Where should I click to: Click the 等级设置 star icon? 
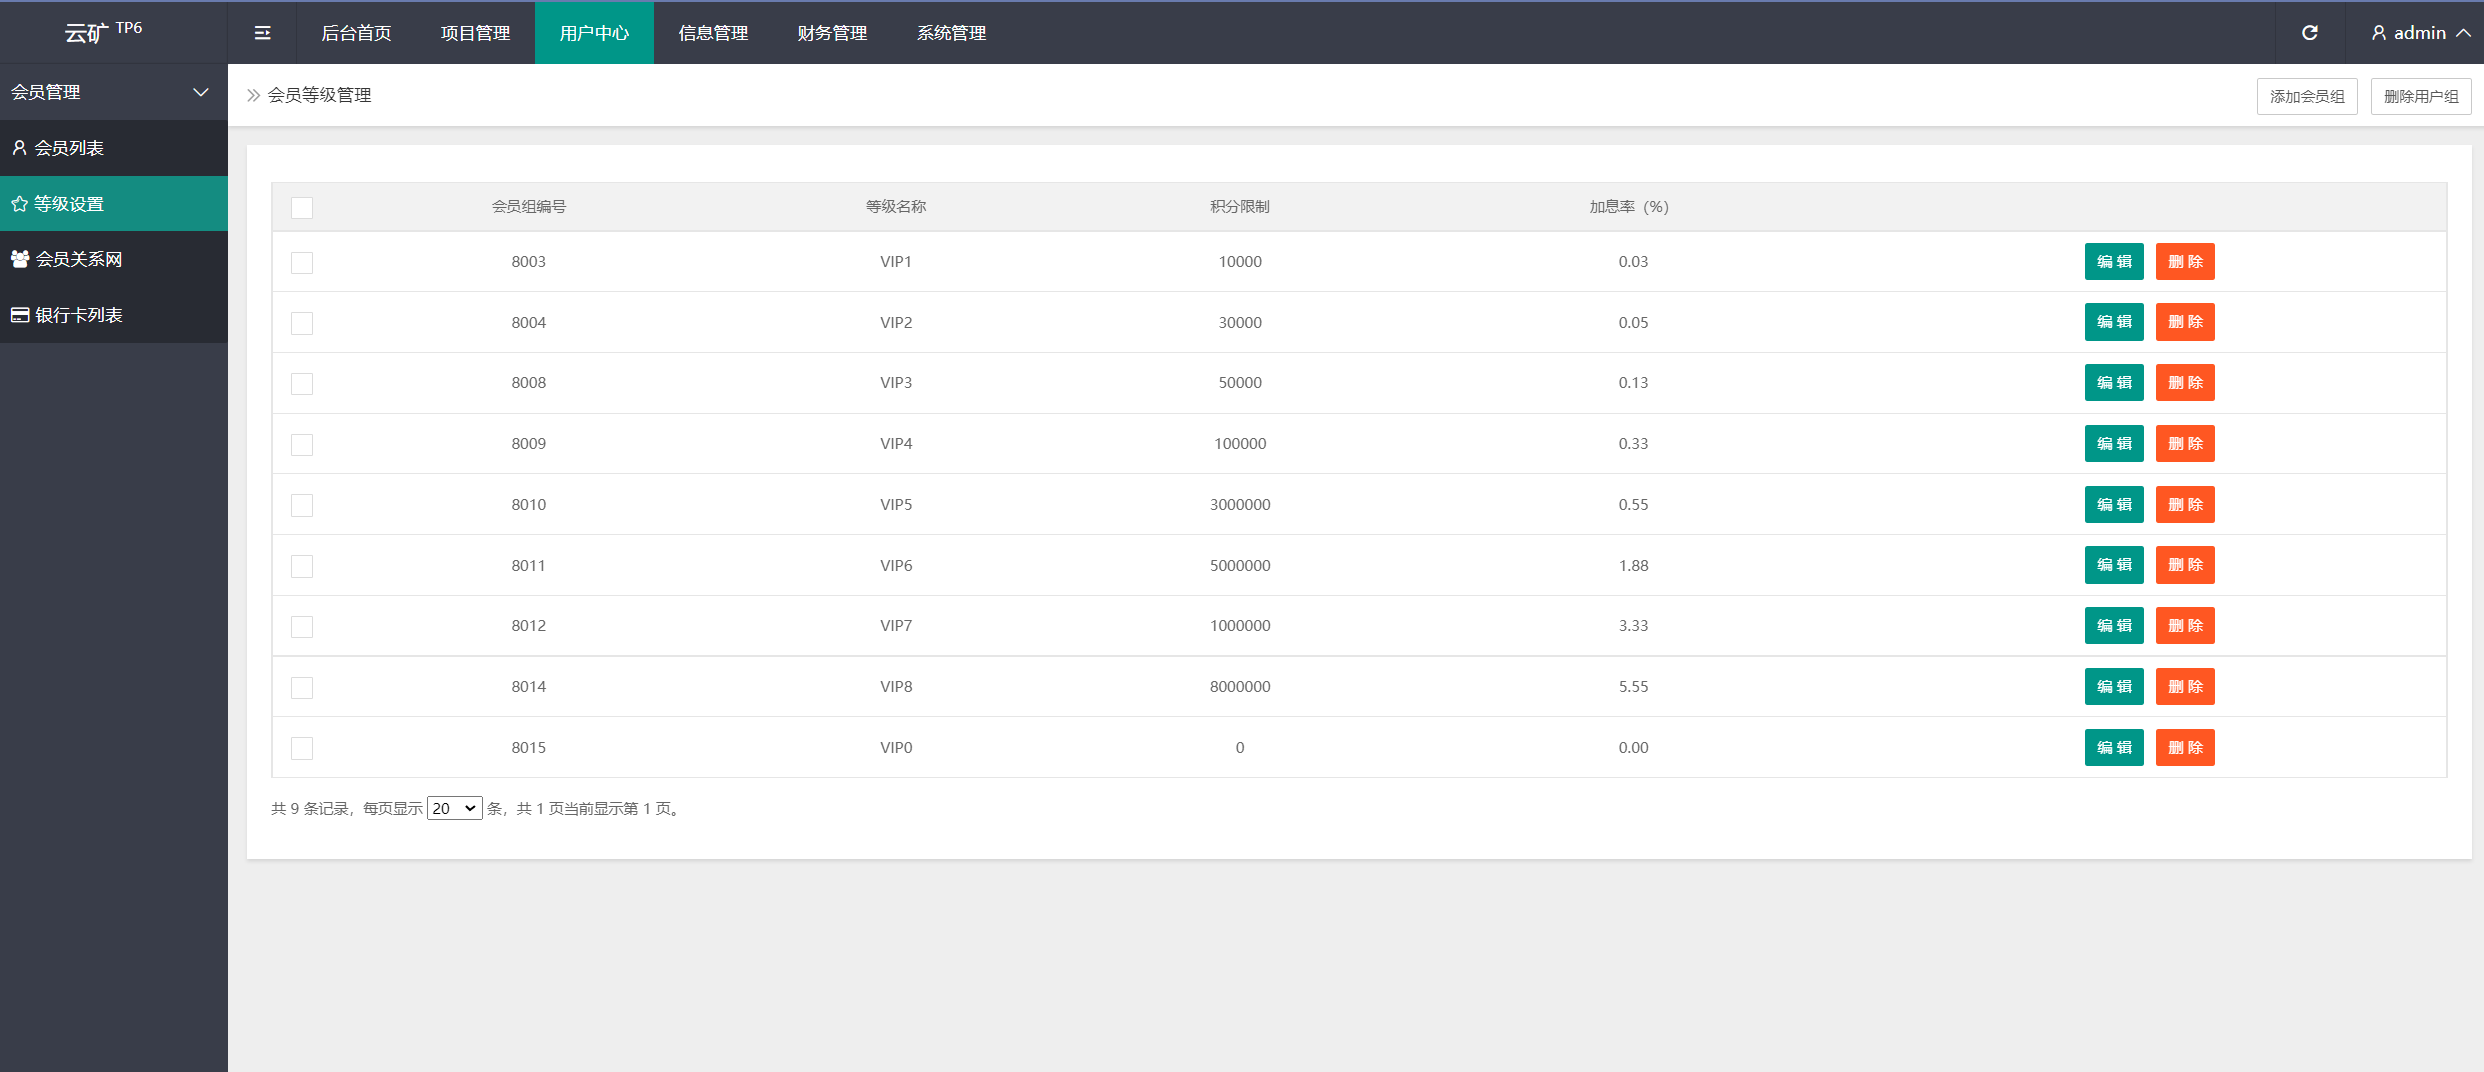[19, 204]
